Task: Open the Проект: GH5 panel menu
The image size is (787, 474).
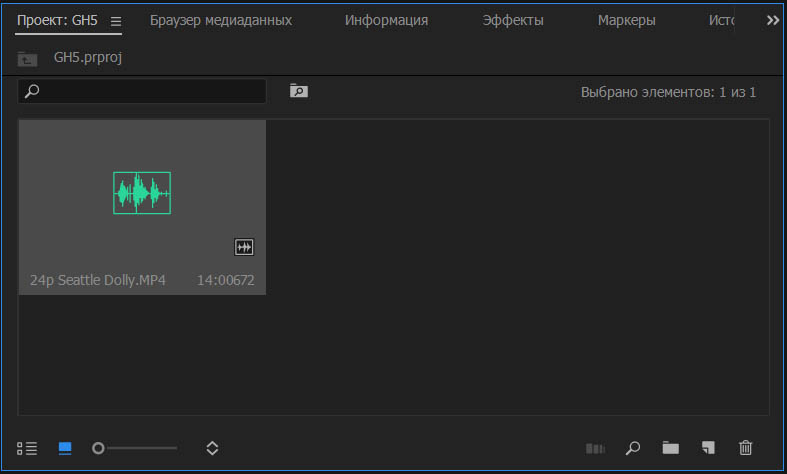Action: [116, 22]
